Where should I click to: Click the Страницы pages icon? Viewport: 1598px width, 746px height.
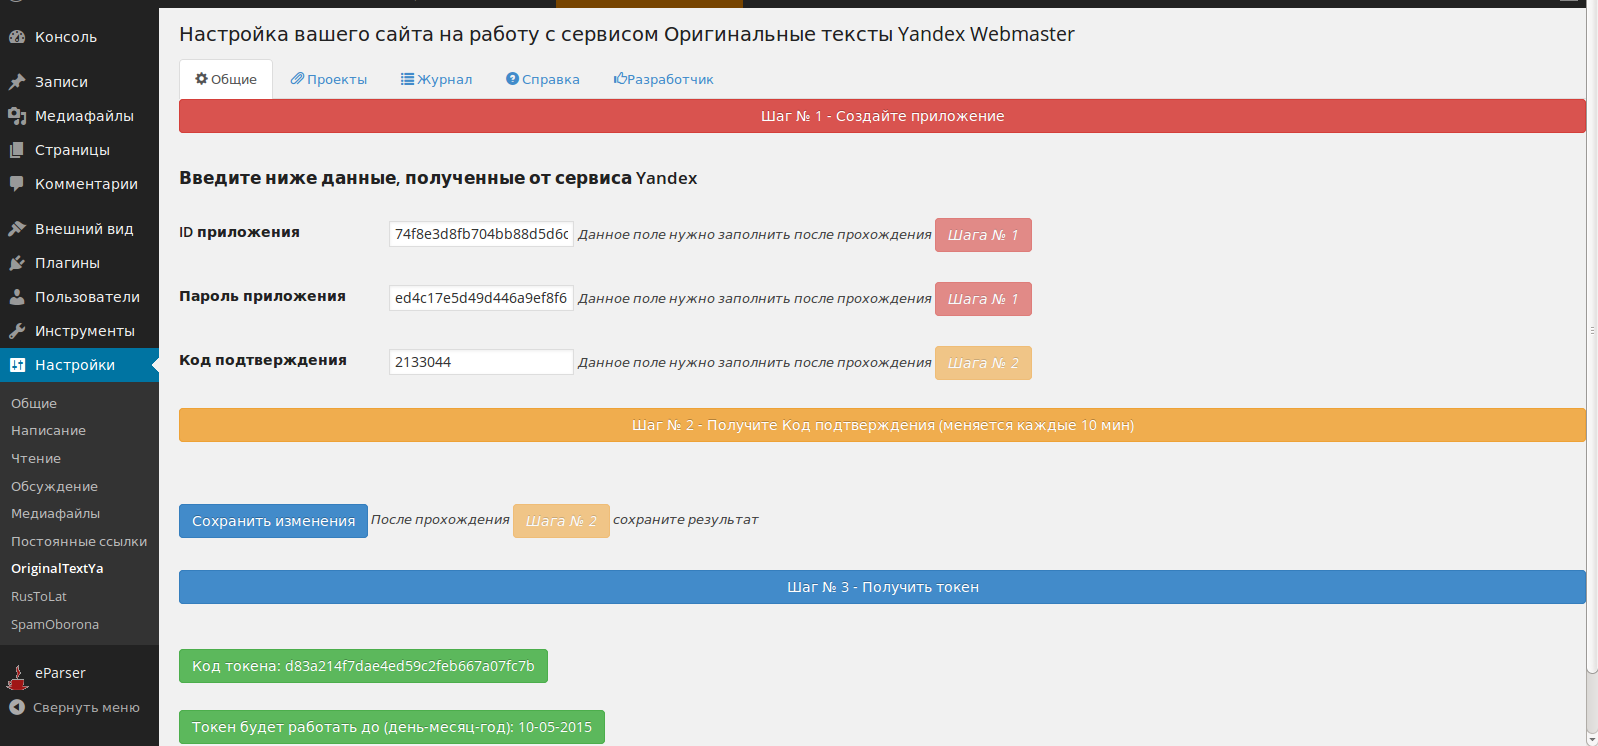click(17, 150)
